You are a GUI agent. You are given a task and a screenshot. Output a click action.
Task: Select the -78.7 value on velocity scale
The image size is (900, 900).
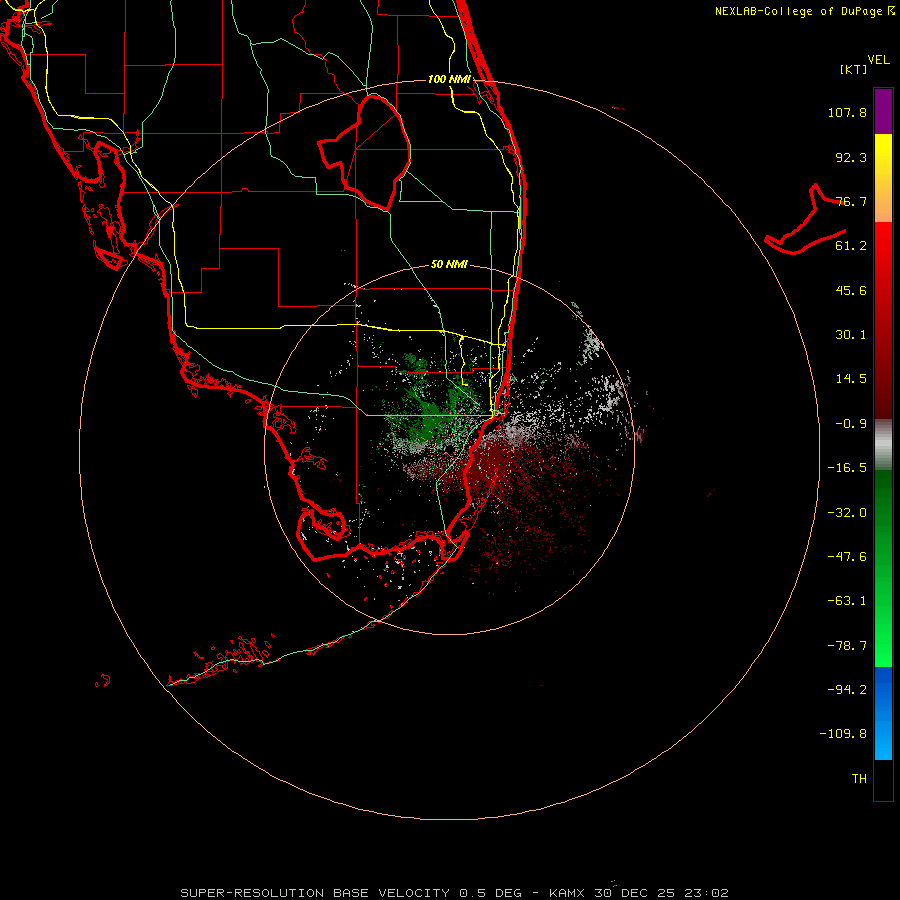pyautogui.click(x=847, y=646)
